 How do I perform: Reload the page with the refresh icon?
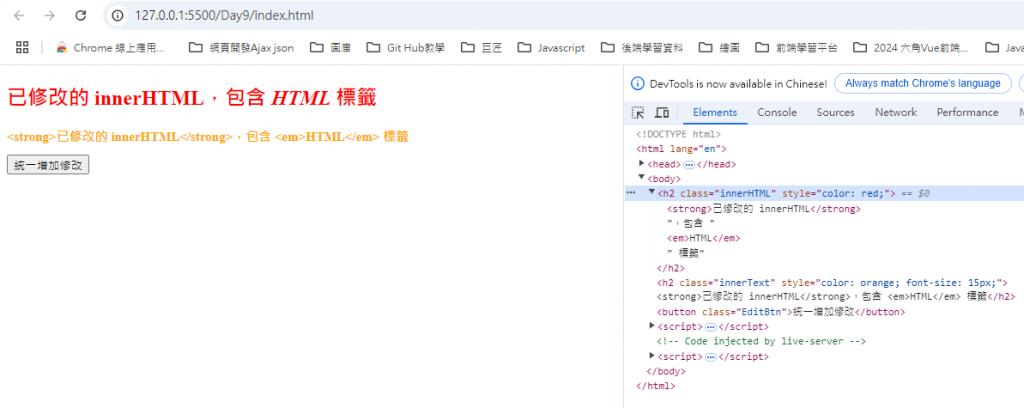(x=80, y=16)
